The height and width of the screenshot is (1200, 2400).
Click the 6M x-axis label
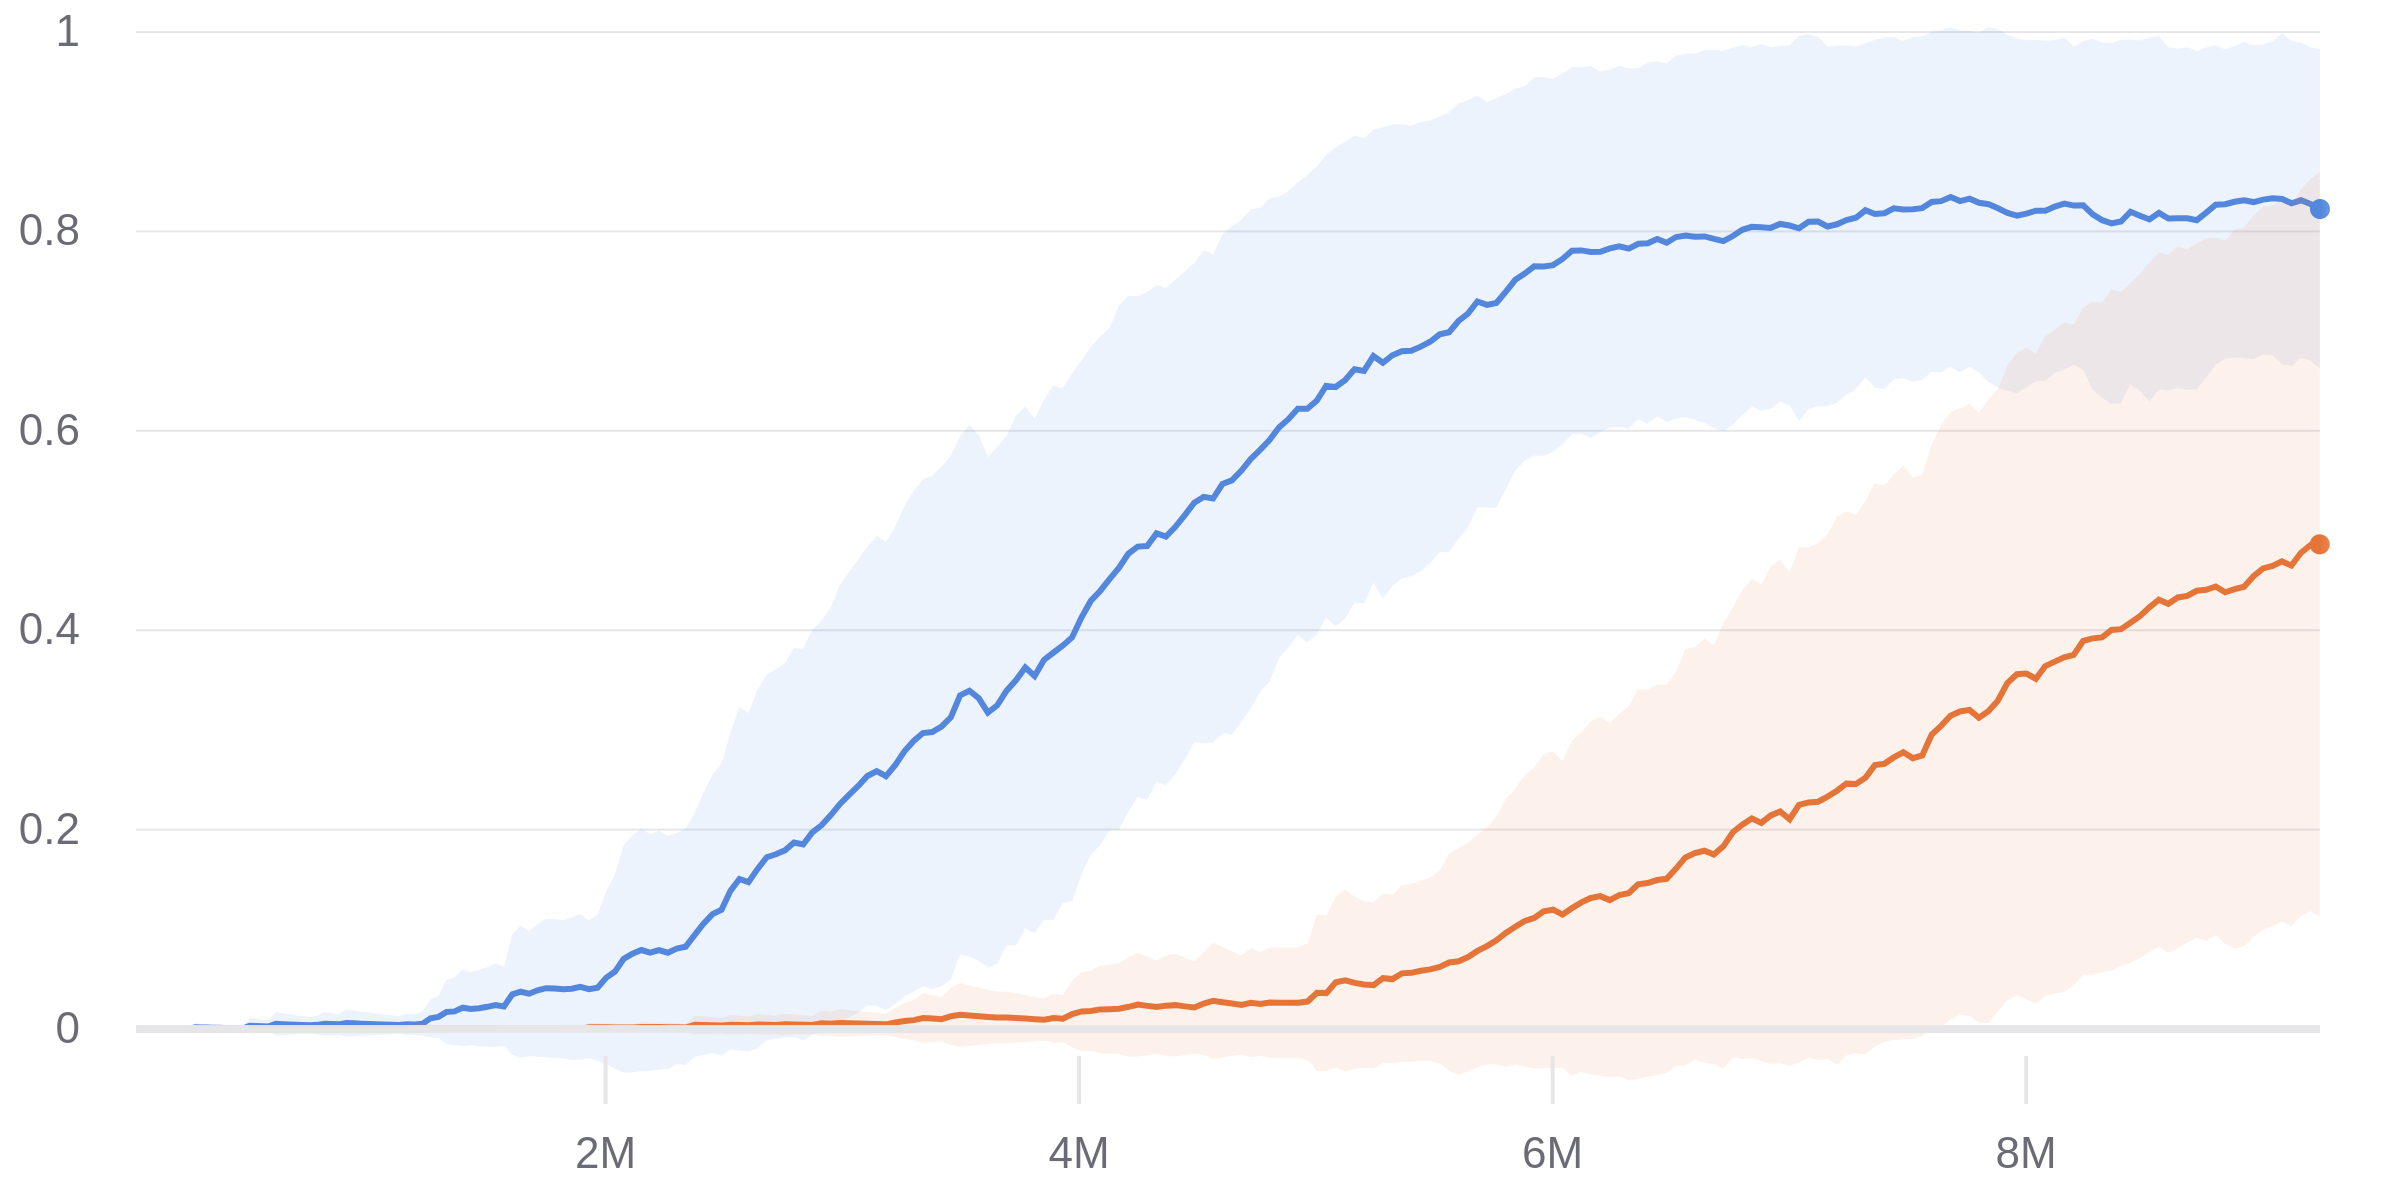1552,1154
